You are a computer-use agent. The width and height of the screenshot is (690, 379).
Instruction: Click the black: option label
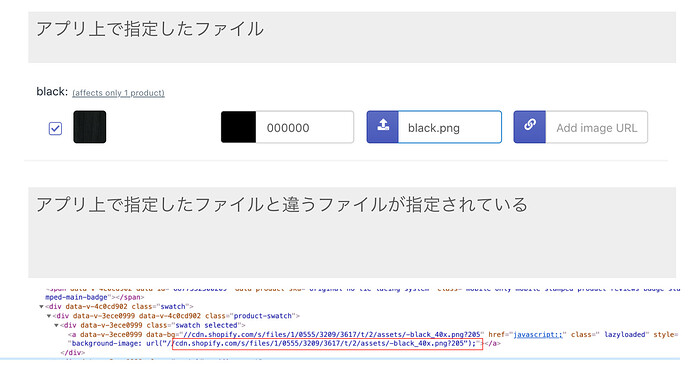(x=52, y=92)
